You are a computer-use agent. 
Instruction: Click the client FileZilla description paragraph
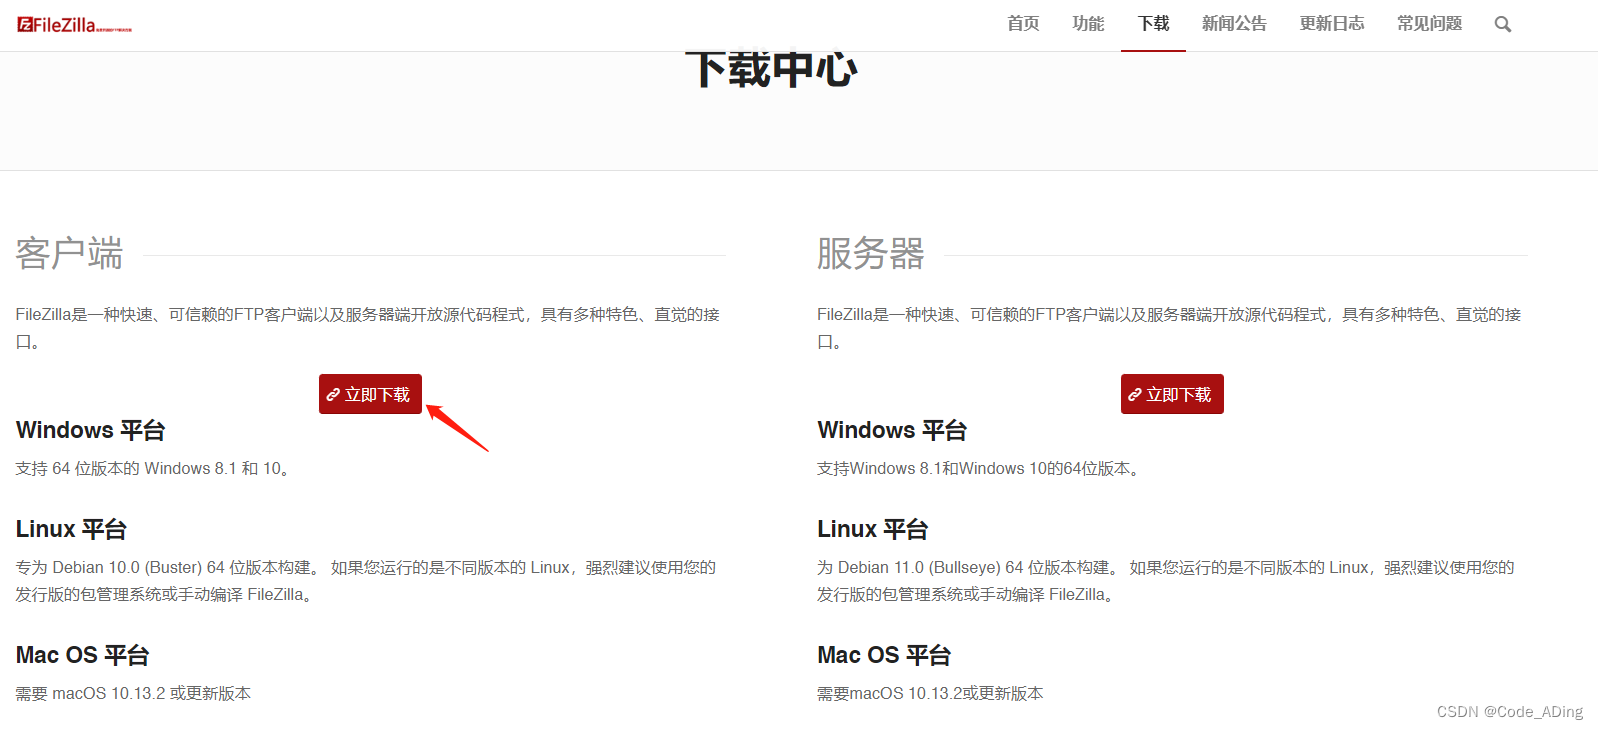[x=368, y=328]
